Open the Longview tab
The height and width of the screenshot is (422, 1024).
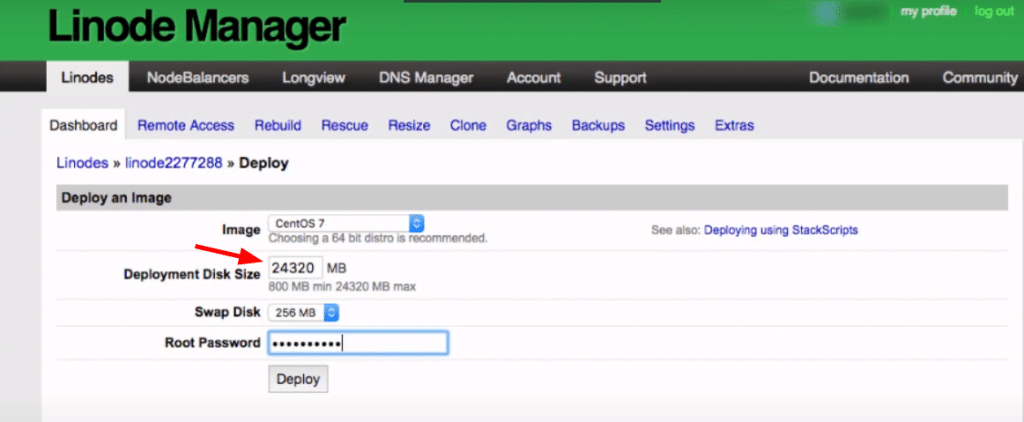click(313, 78)
